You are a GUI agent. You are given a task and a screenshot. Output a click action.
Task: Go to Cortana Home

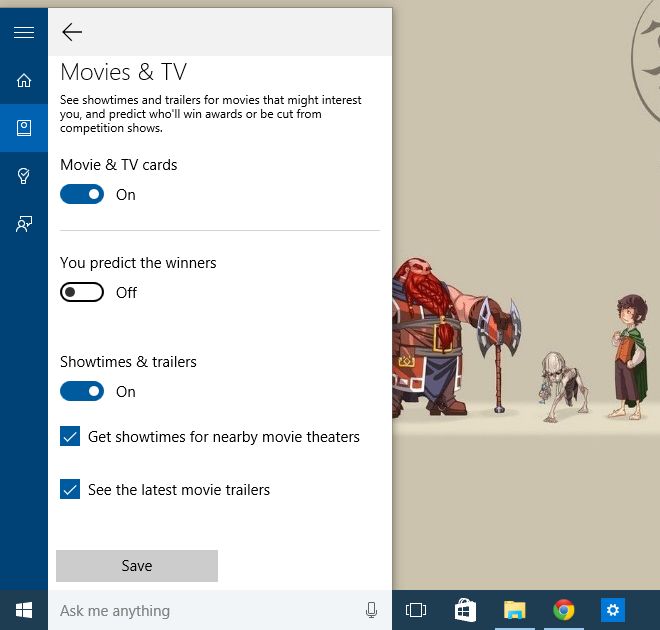click(x=24, y=80)
